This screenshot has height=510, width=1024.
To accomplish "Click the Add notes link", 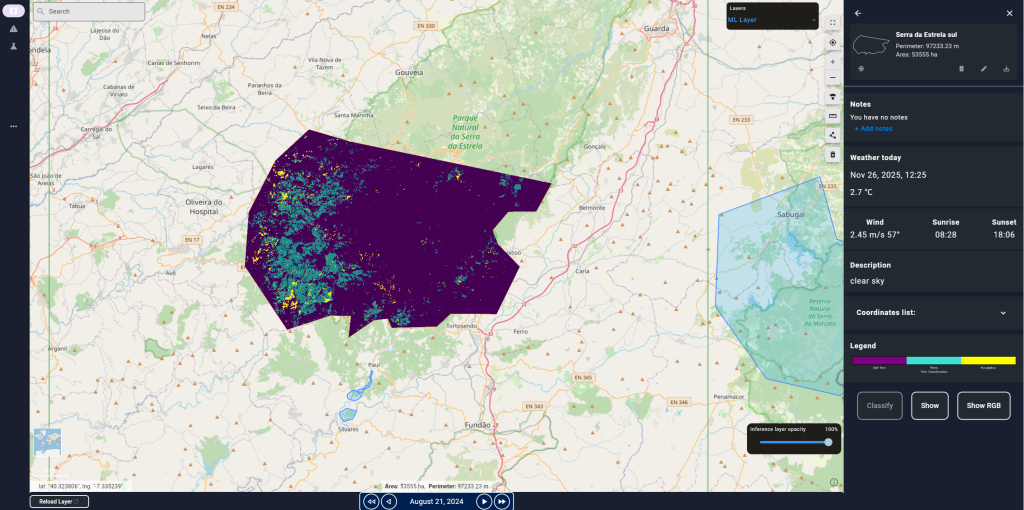I will (873, 128).
